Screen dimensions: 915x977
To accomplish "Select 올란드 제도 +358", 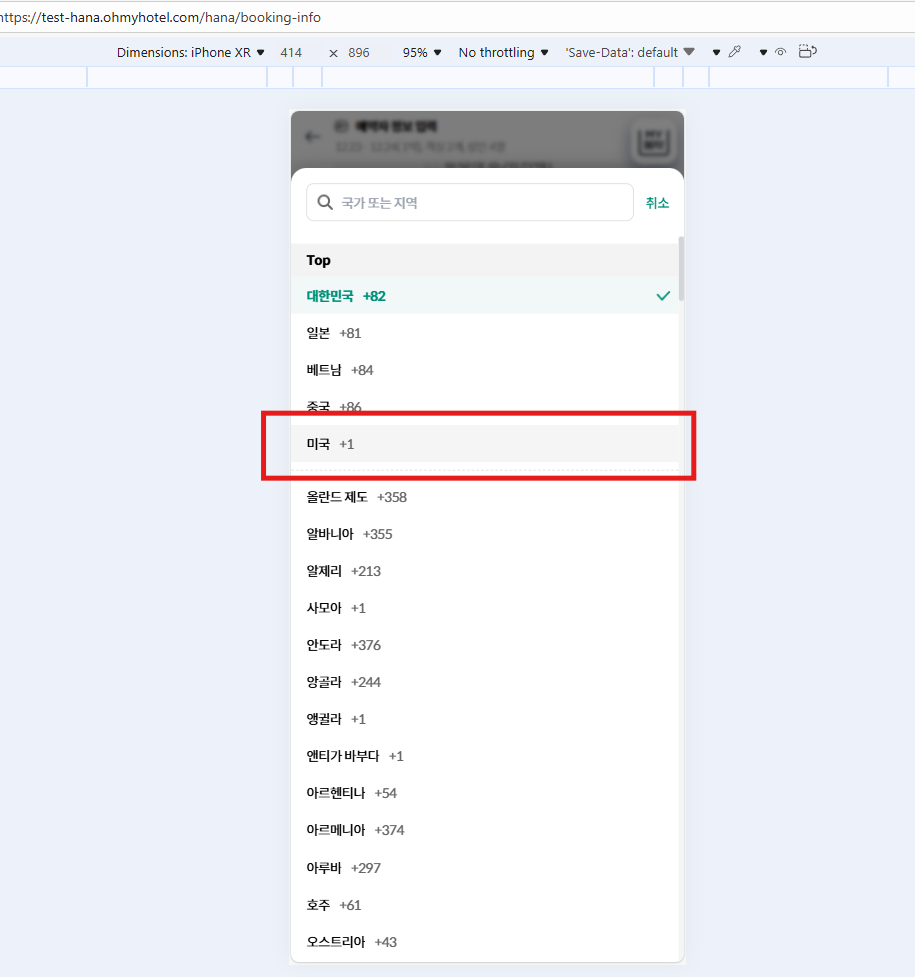I will coord(485,497).
